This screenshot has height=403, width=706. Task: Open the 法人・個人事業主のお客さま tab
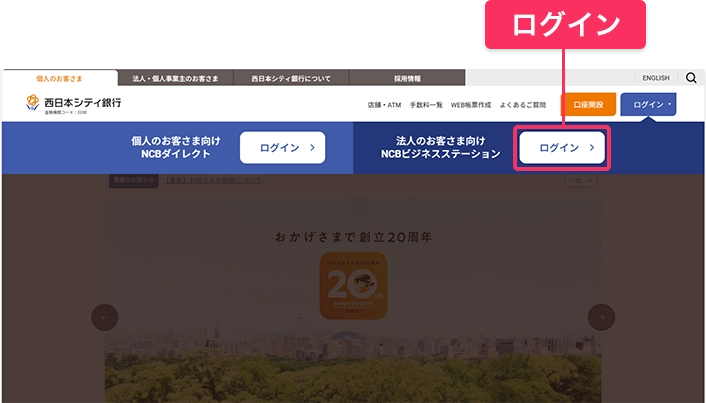[176, 78]
